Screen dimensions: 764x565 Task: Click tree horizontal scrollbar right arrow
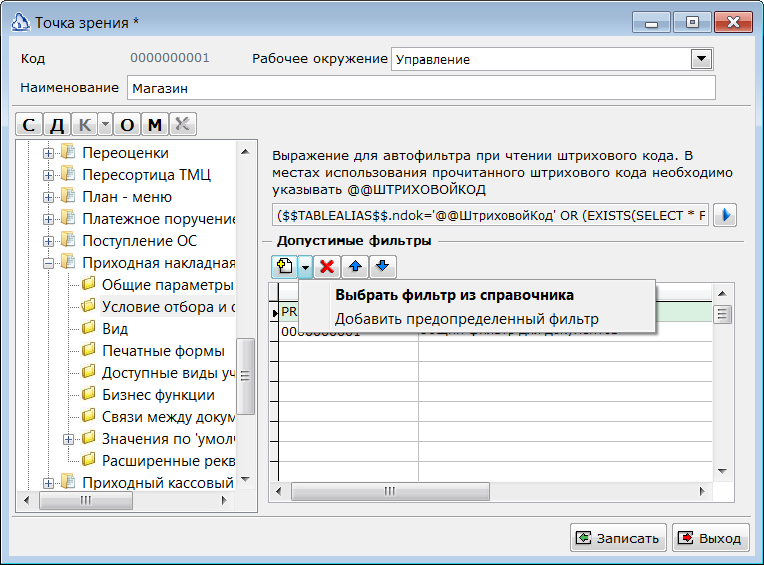[x=224, y=500]
